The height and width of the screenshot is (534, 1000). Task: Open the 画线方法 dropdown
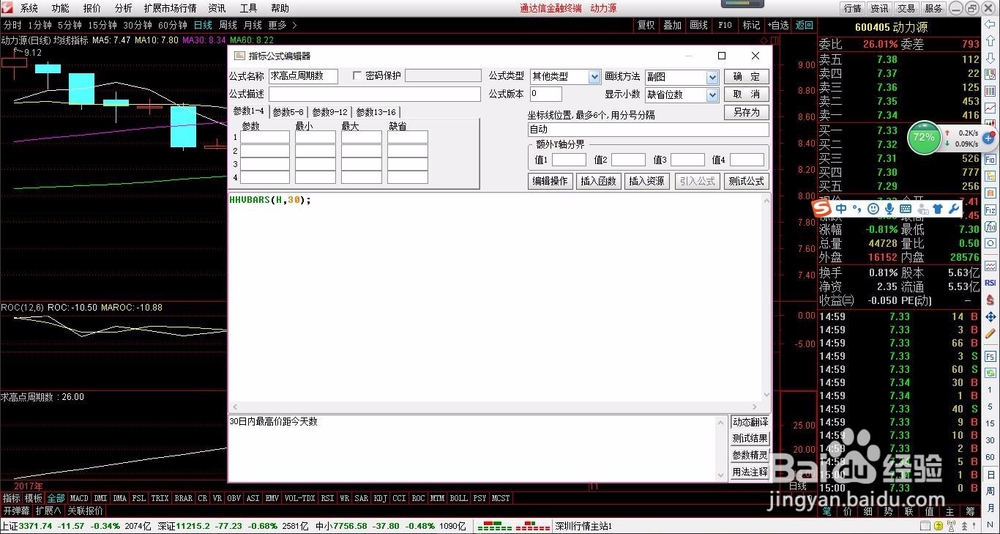point(712,77)
